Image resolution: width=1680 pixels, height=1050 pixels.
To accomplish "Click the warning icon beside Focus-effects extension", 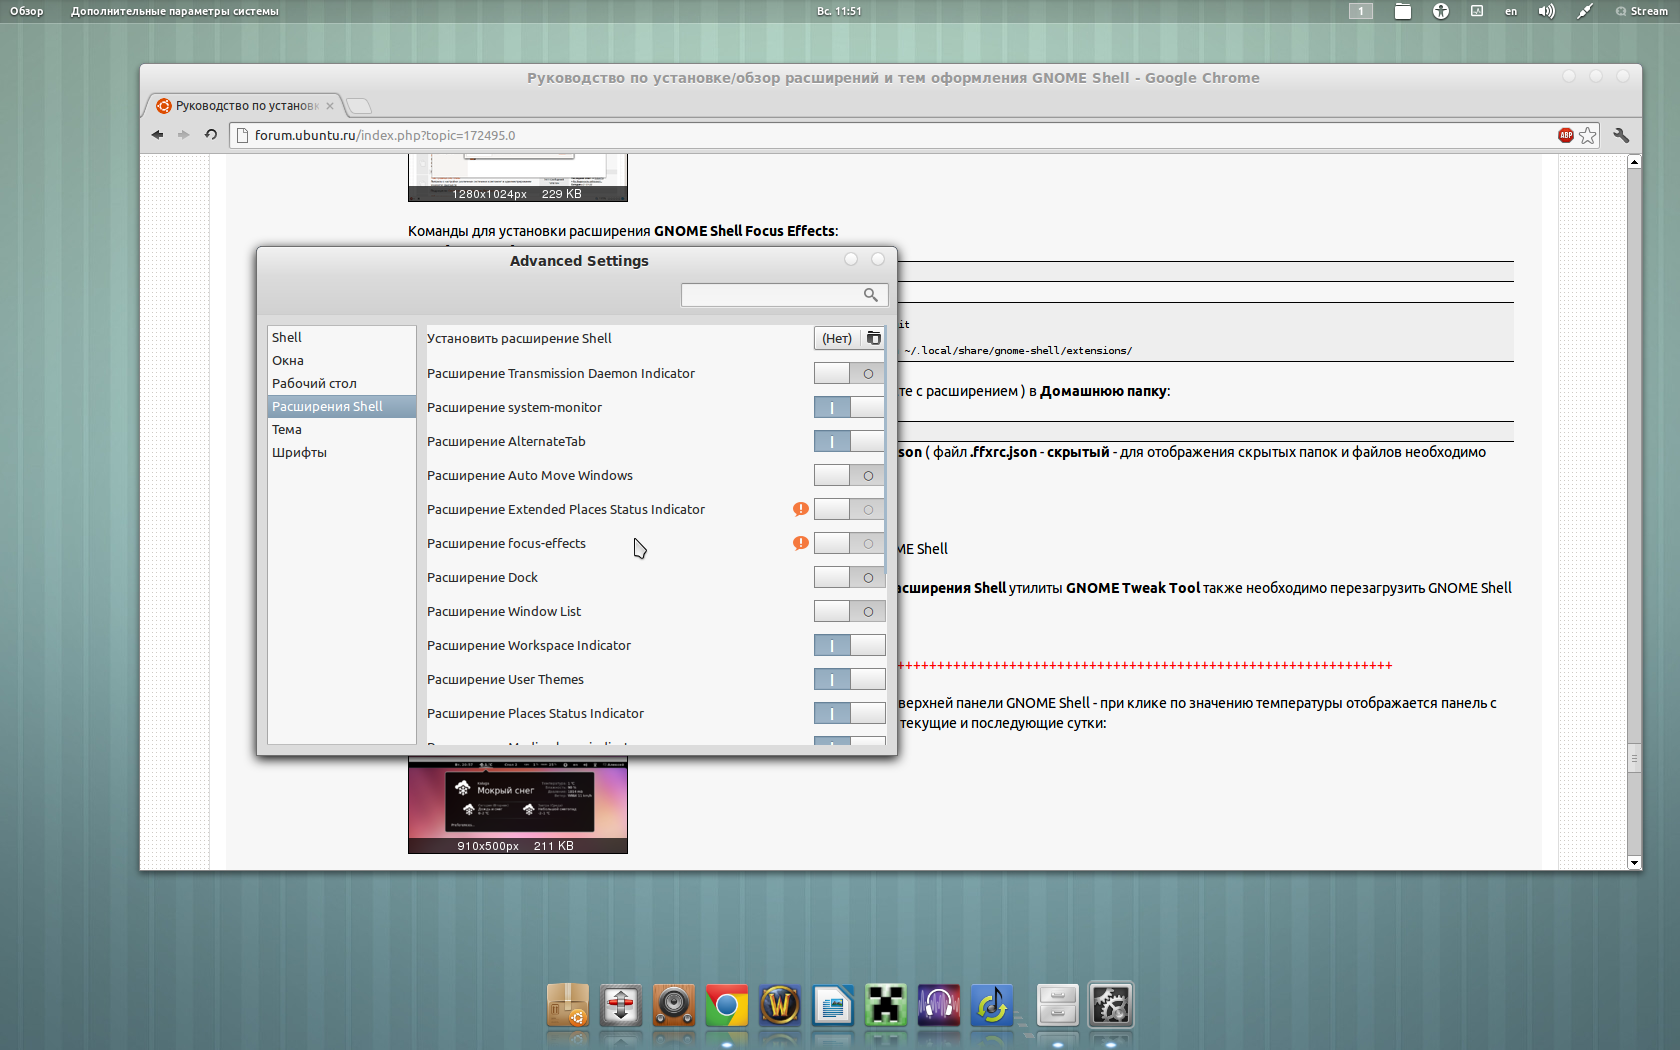I will 800,543.
